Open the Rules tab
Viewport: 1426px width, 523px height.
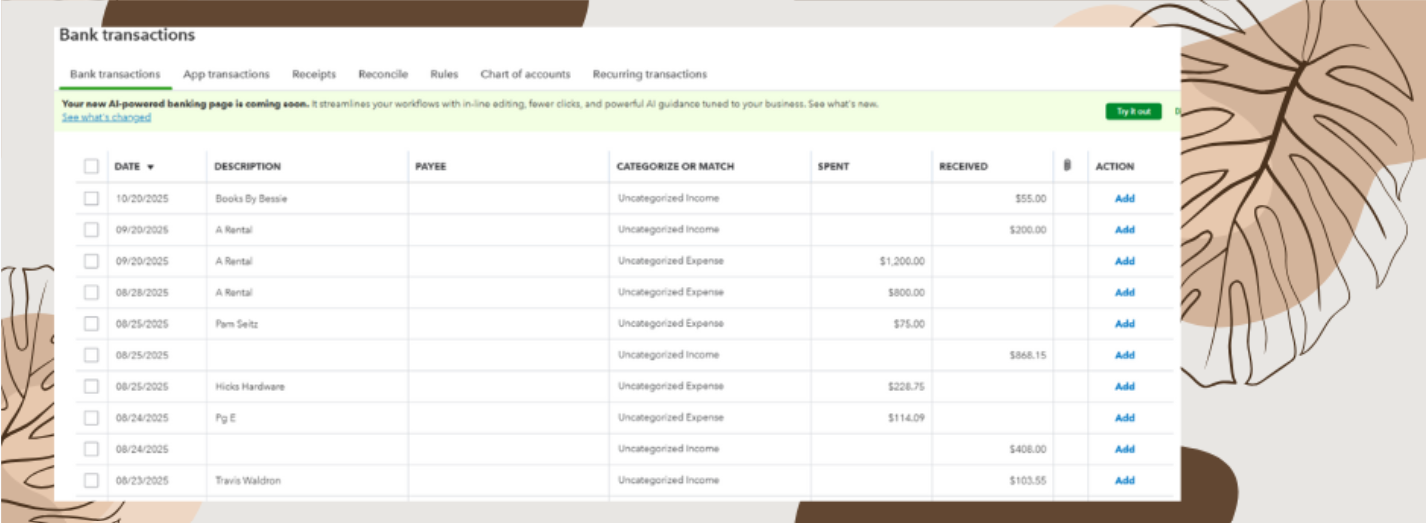pos(444,74)
